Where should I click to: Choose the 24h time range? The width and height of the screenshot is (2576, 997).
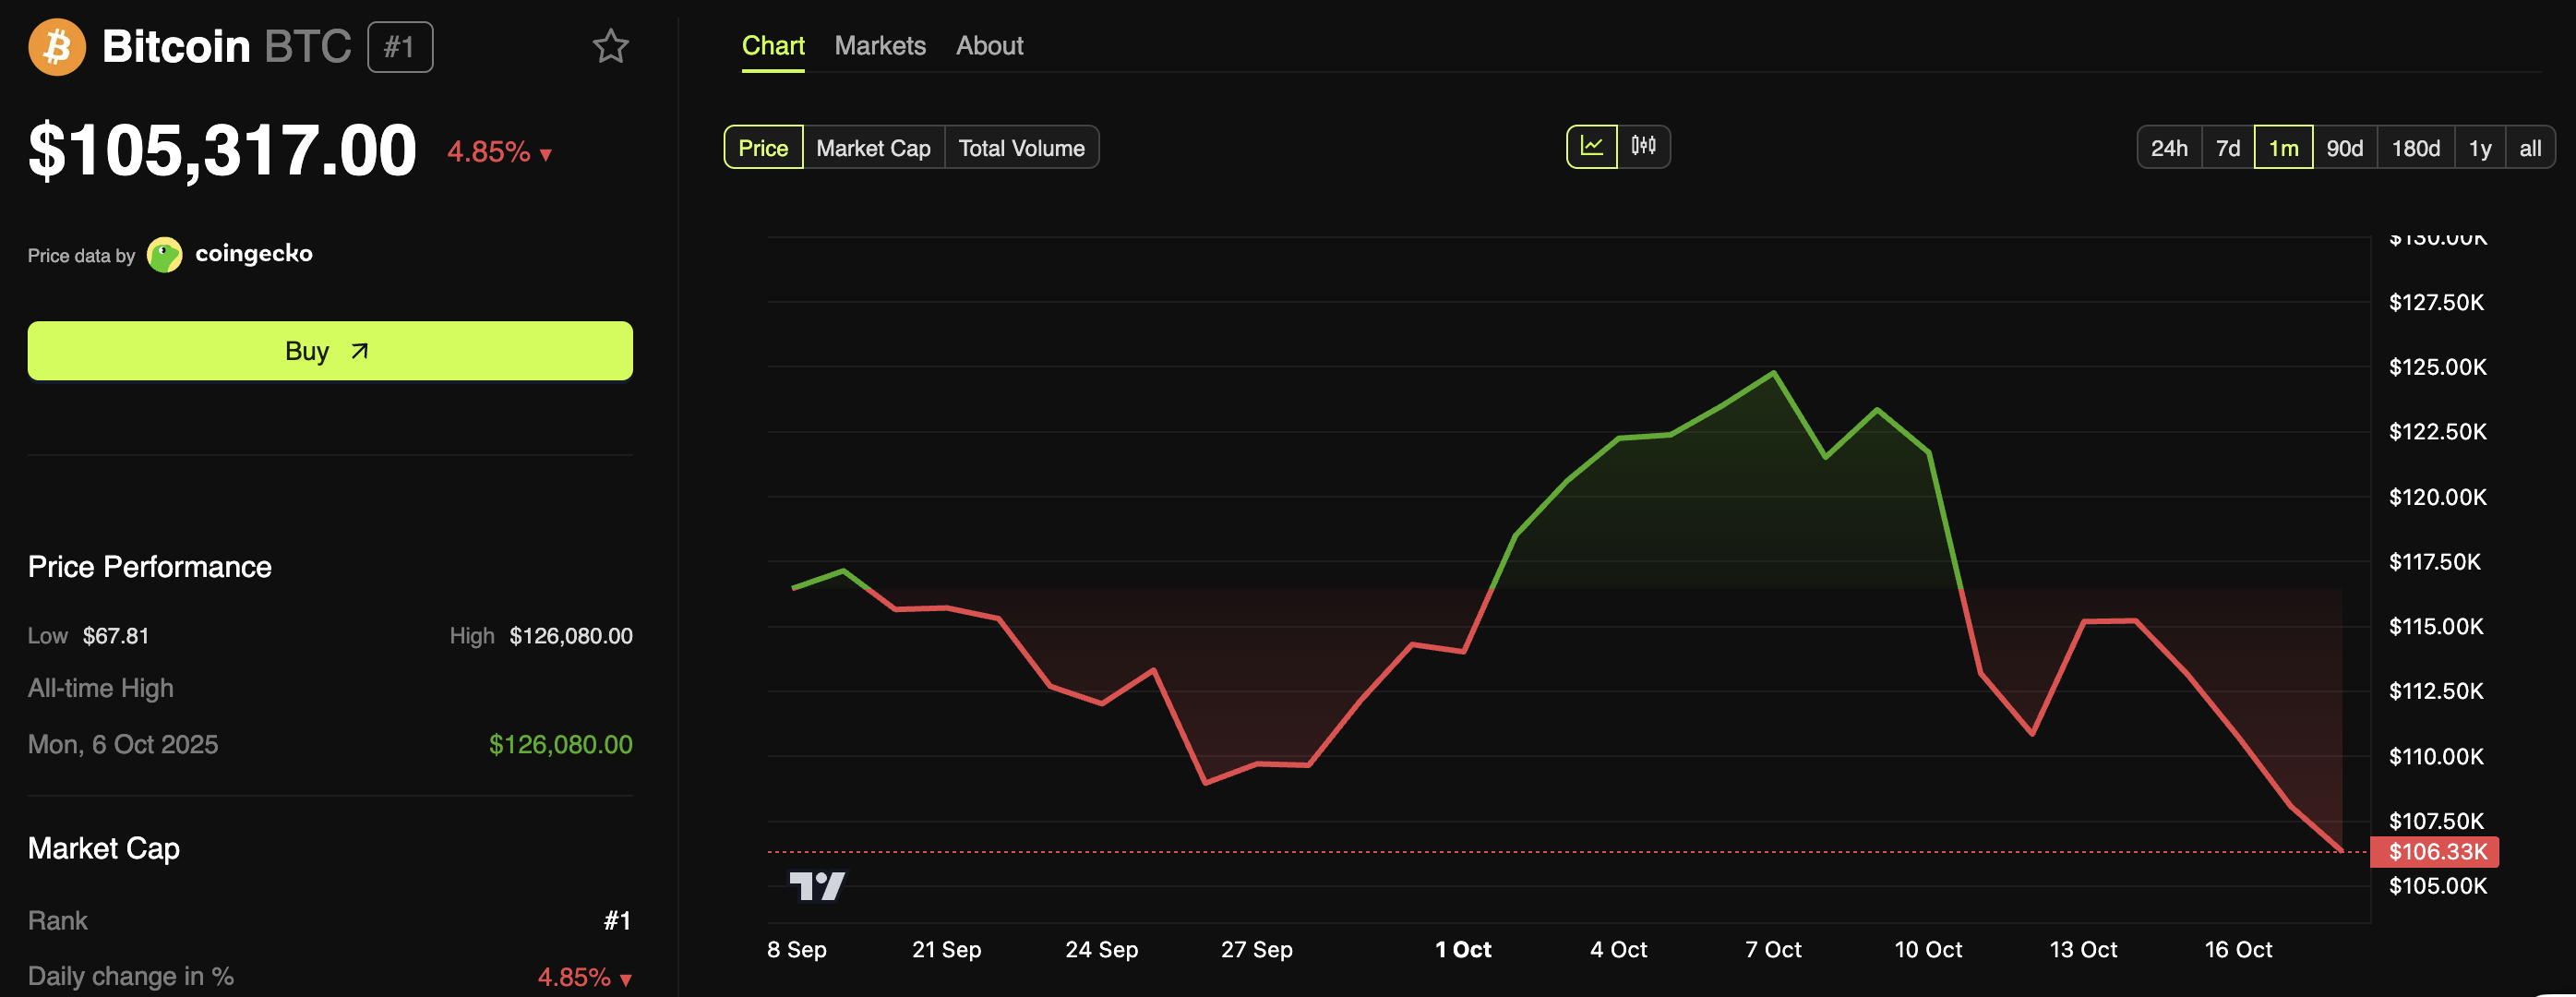click(x=2168, y=148)
